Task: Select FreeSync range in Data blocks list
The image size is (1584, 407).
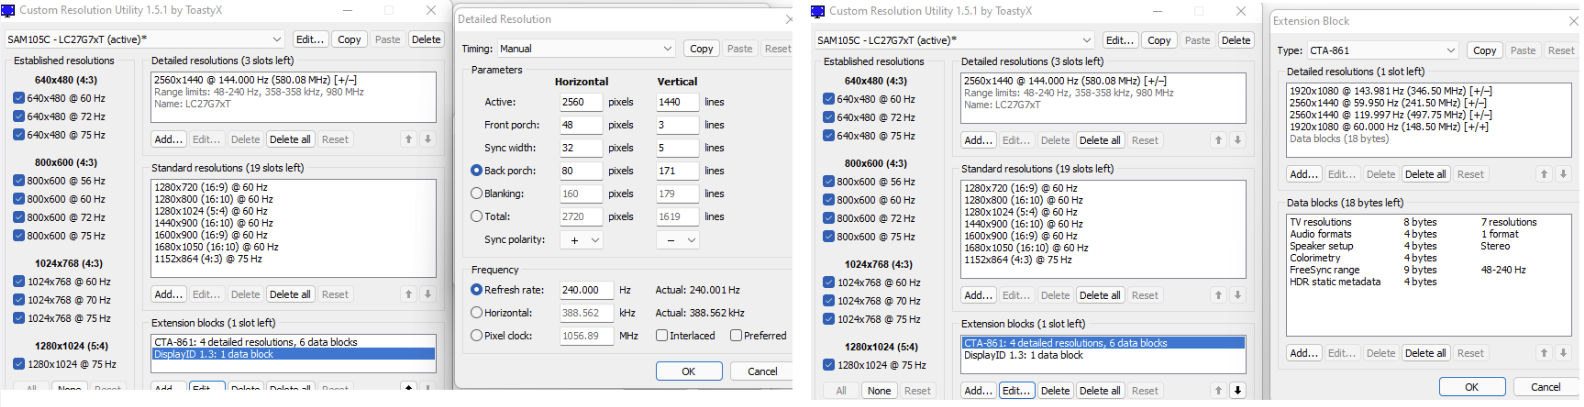Action: point(1324,270)
